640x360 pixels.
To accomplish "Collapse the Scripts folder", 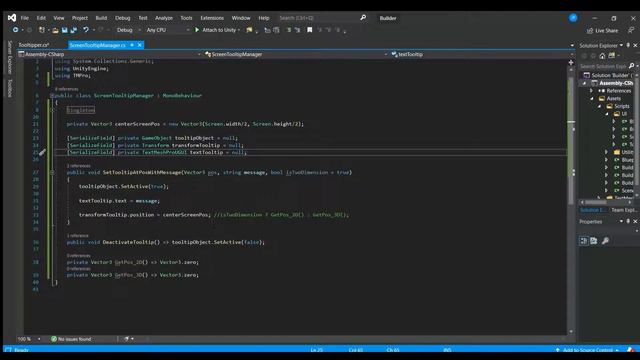I will (x=600, y=106).
